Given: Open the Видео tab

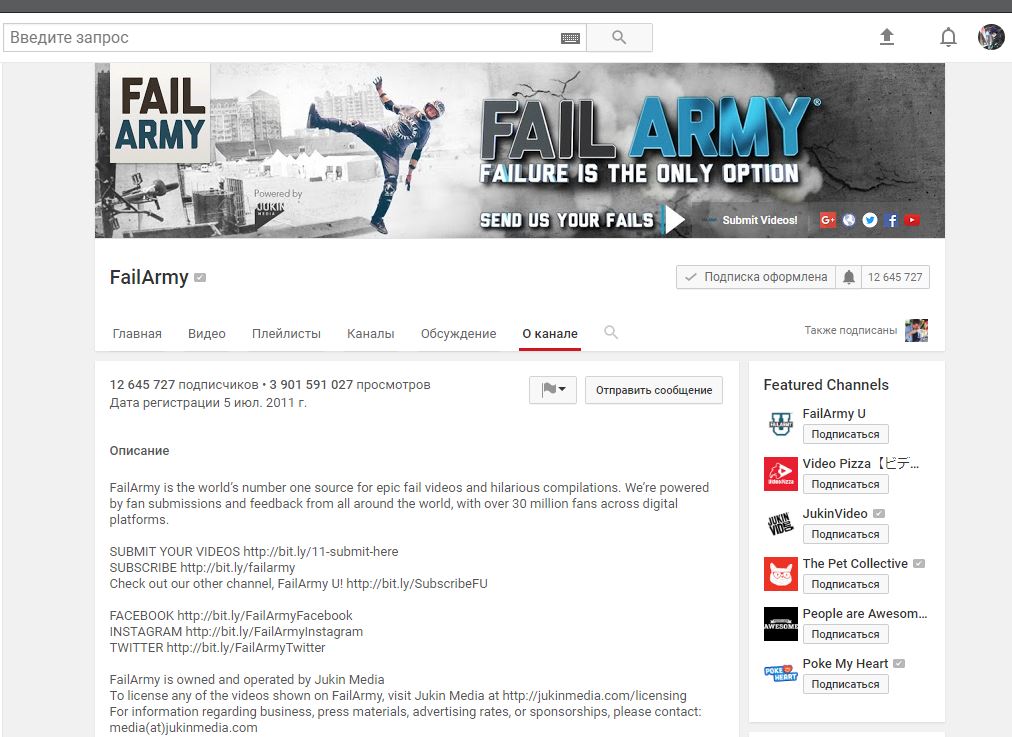Looking at the screenshot, I should (x=207, y=334).
